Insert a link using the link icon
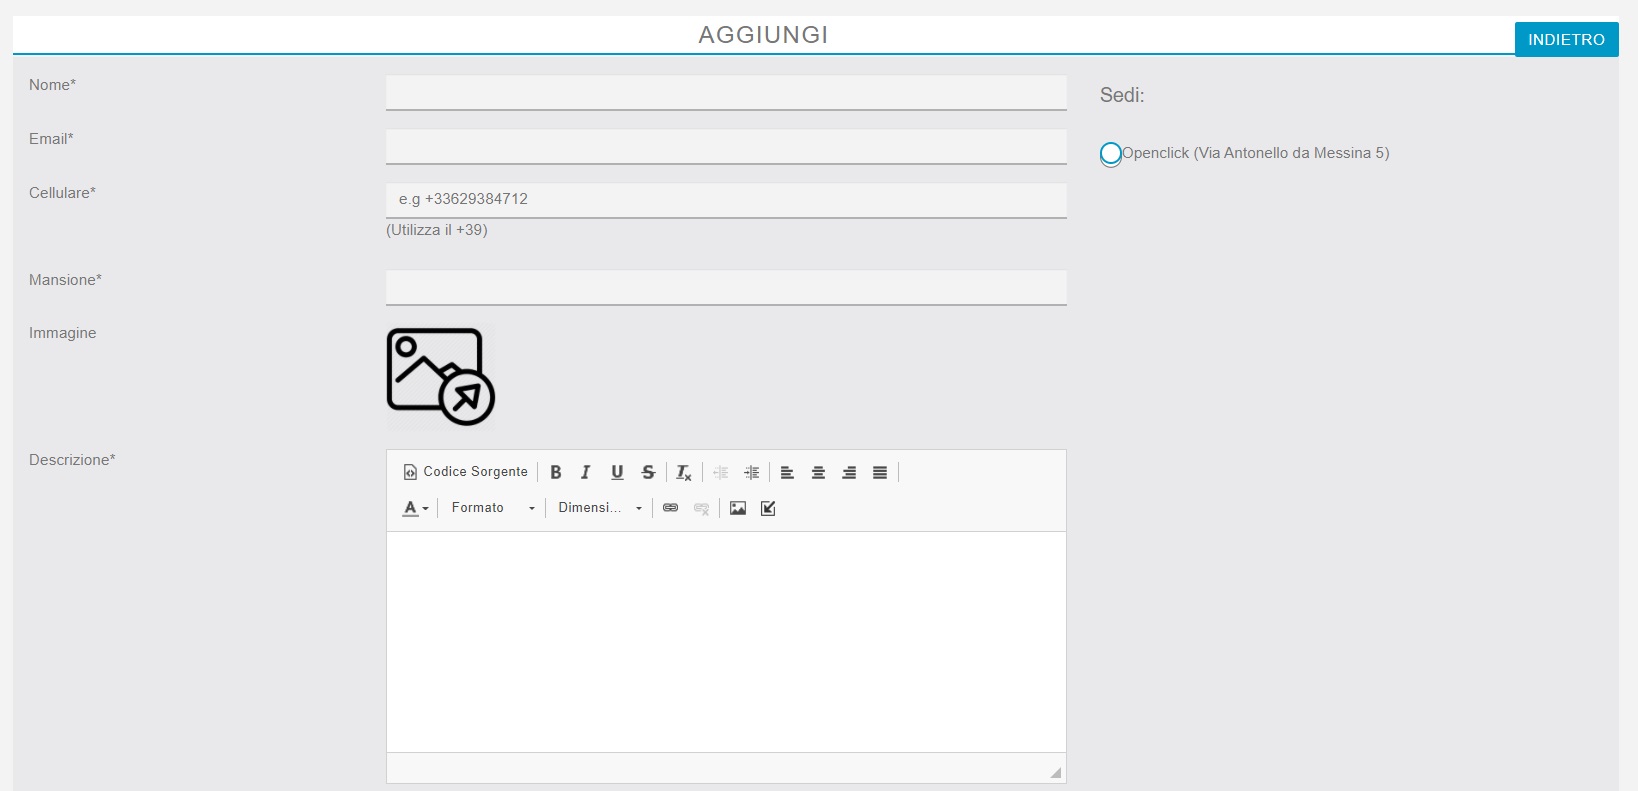 (671, 508)
